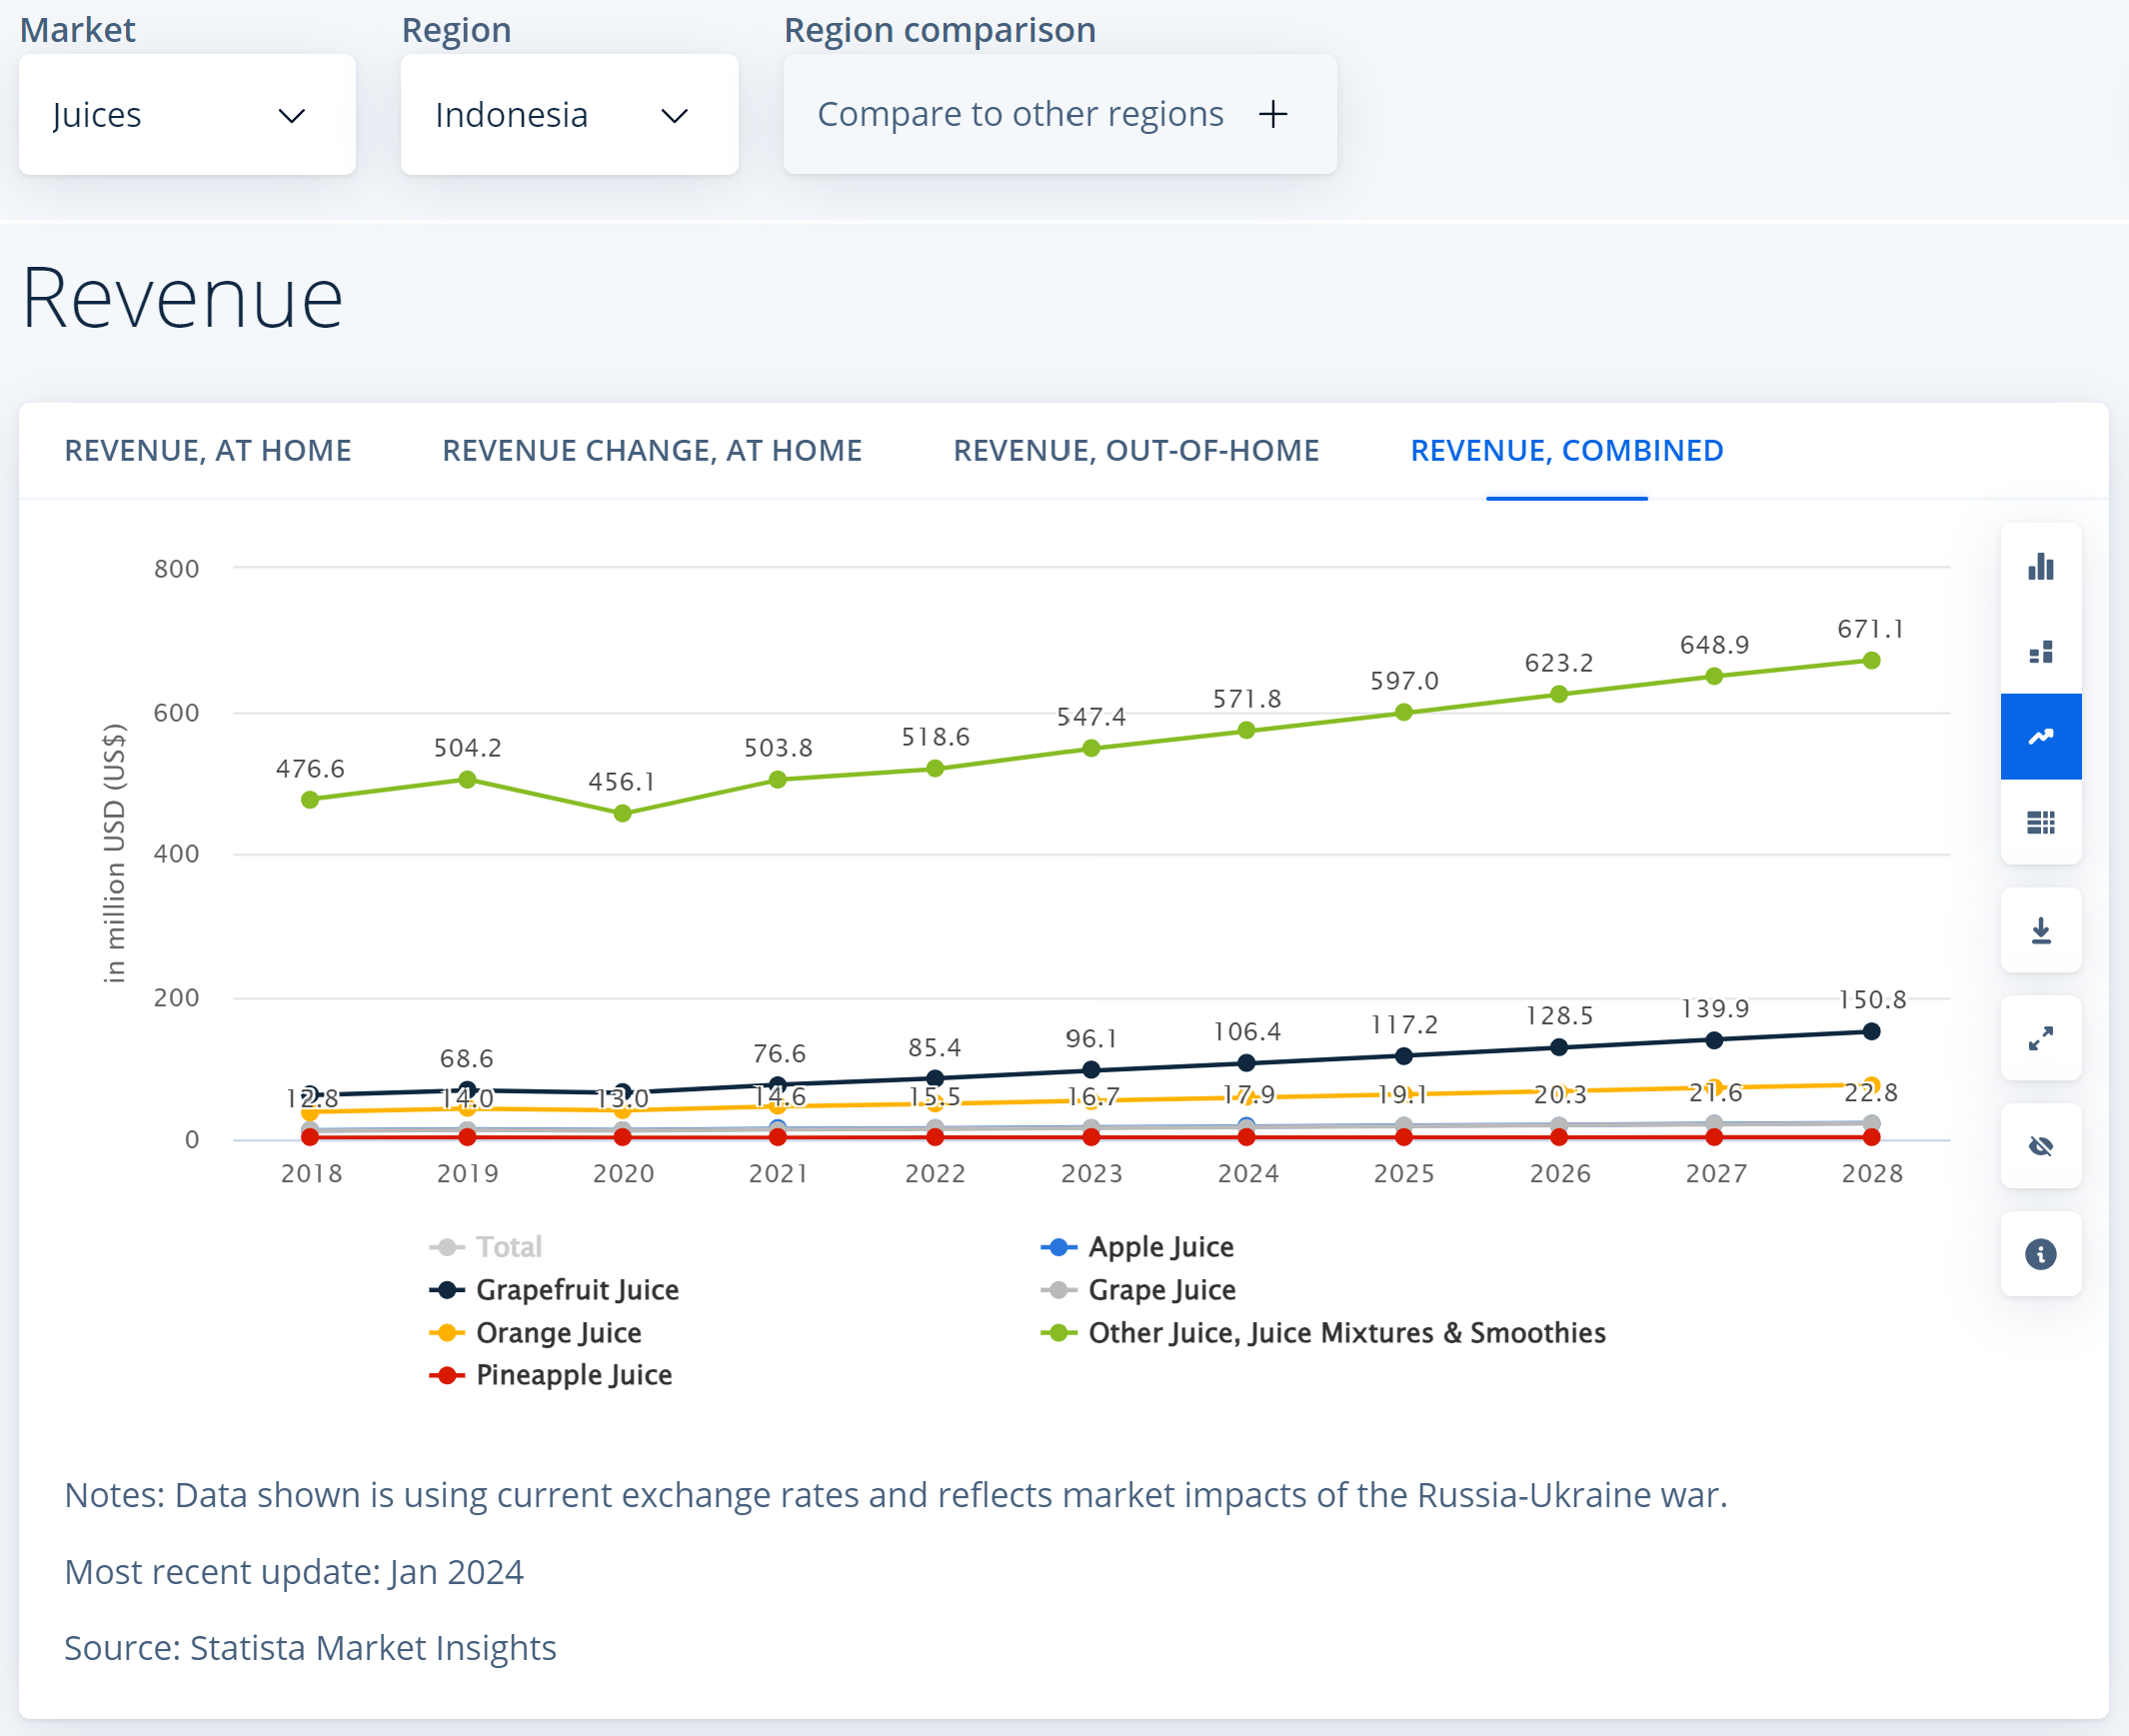Hide Orange Juice series in legend

558,1333
